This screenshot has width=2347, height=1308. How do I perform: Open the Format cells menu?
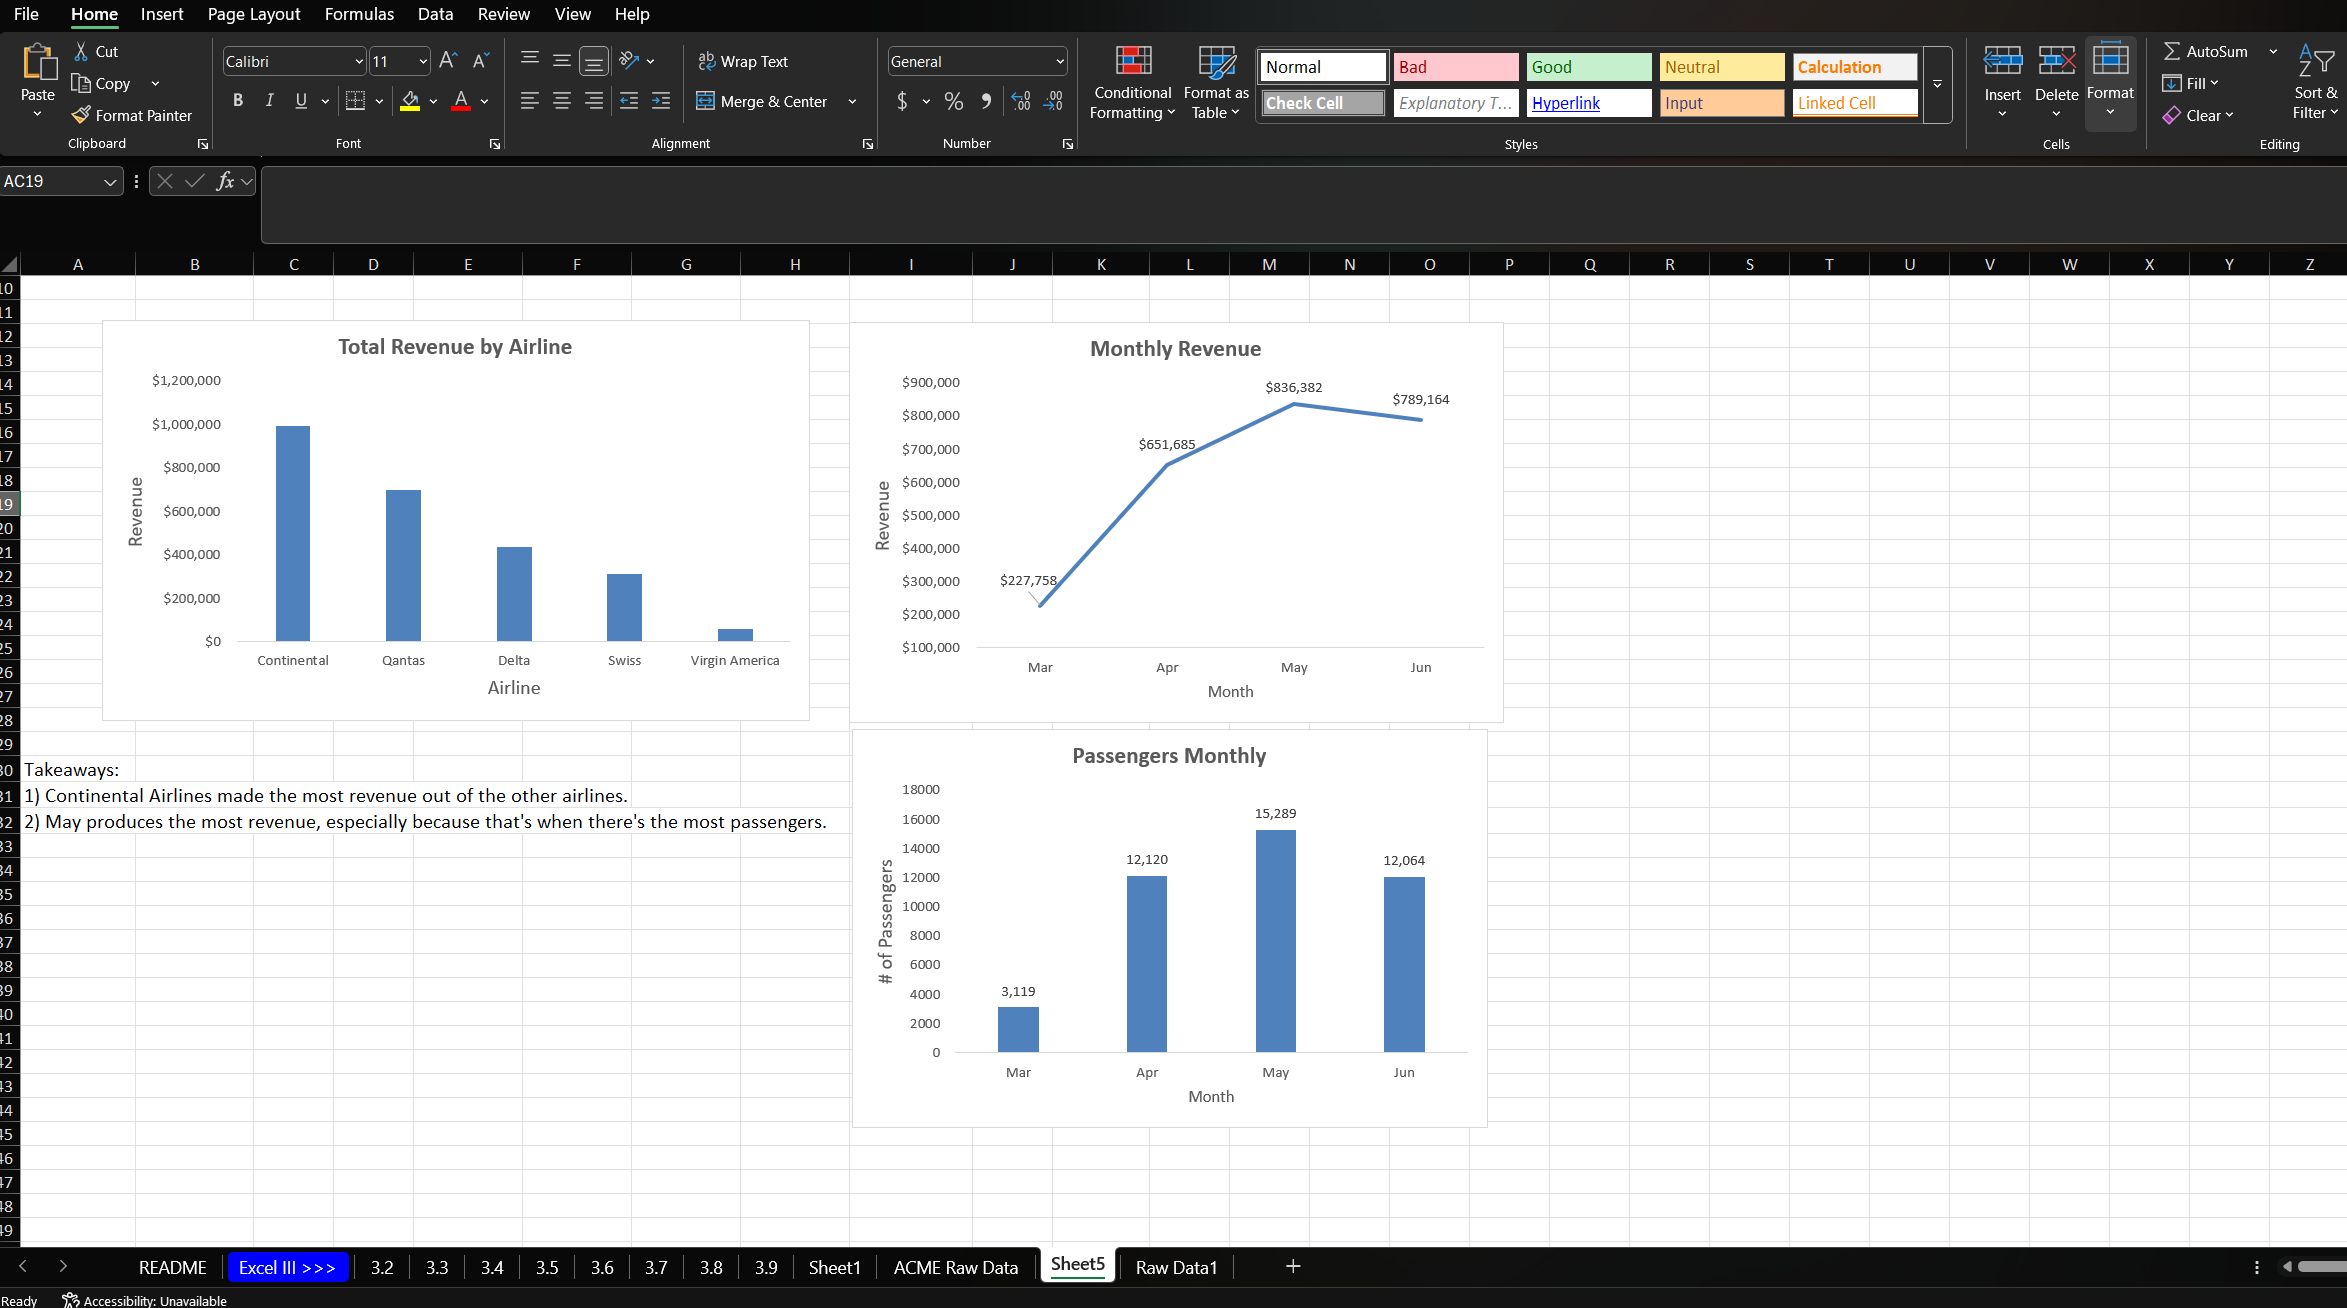pos(2110,83)
